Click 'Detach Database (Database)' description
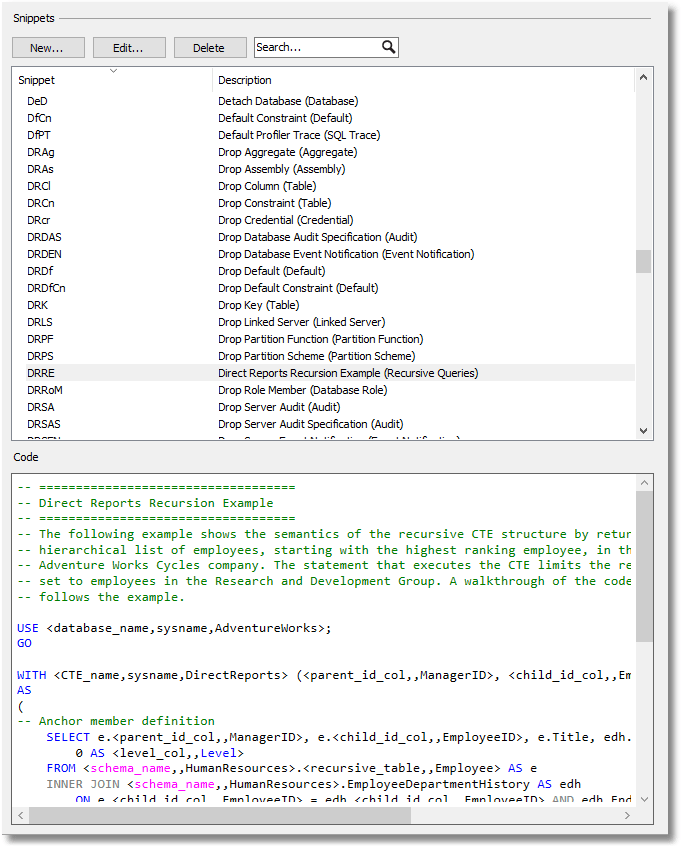Image resolution: width=682 pixels, height=849 pixels. click(x=288, y=101)
